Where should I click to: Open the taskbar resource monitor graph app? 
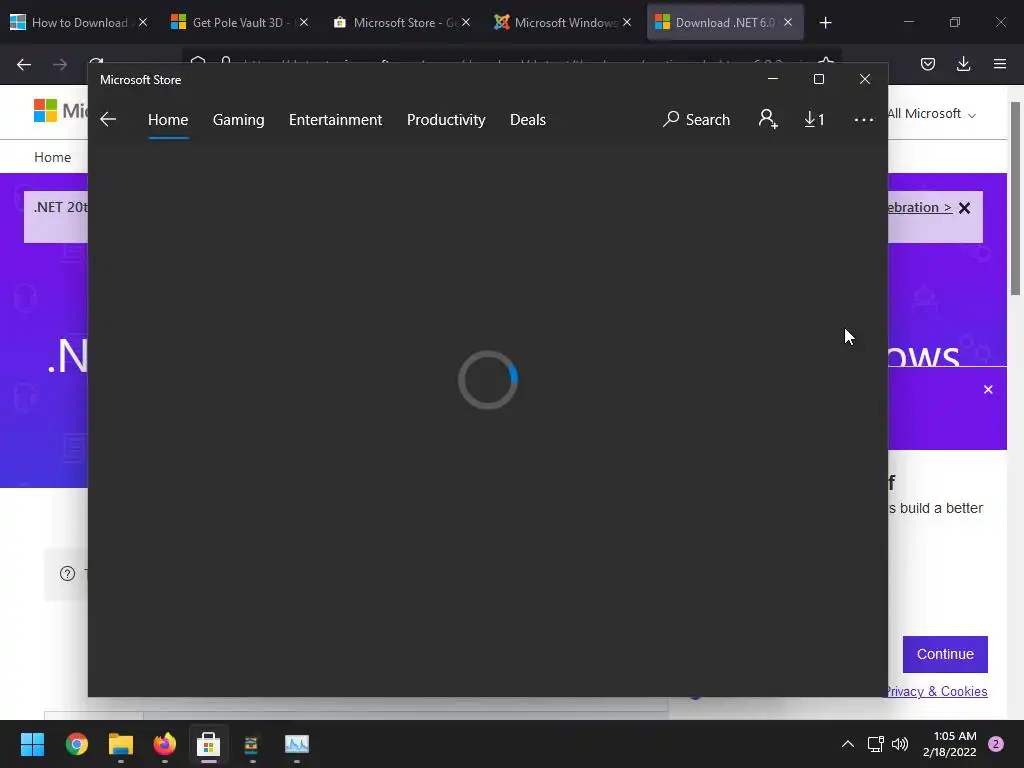296,744
